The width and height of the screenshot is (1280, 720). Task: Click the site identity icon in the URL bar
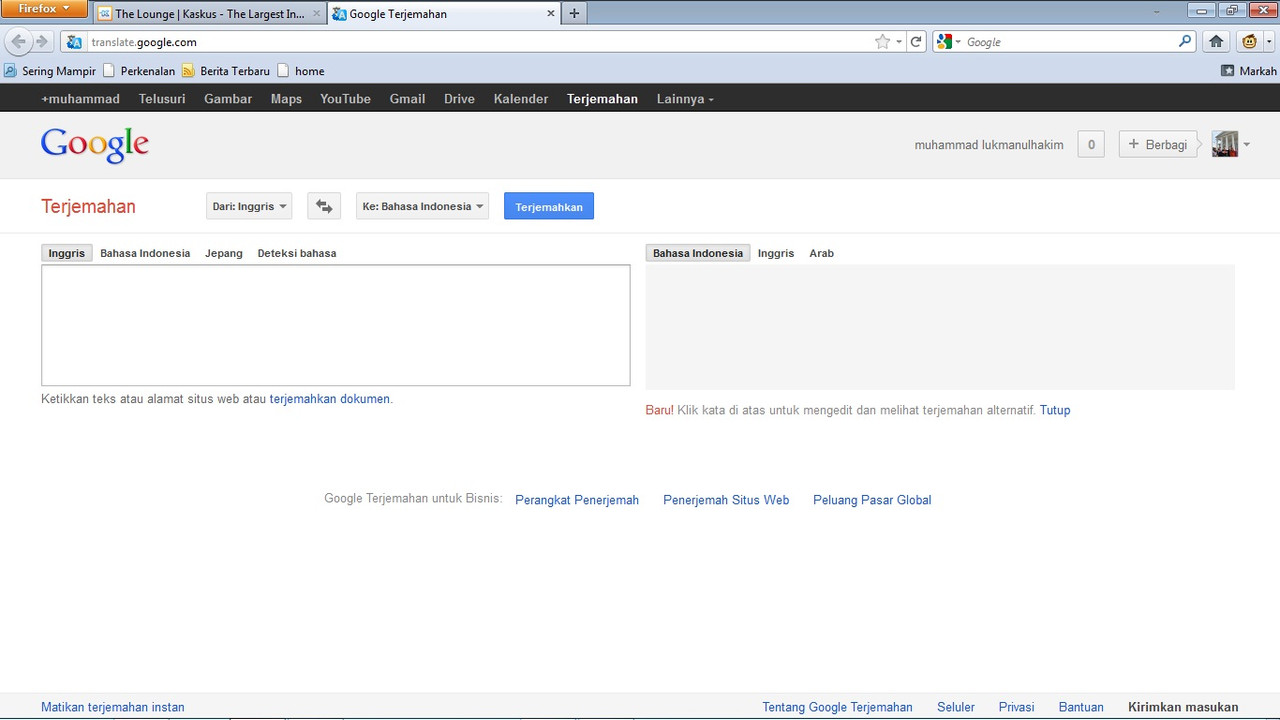[74, 42]
